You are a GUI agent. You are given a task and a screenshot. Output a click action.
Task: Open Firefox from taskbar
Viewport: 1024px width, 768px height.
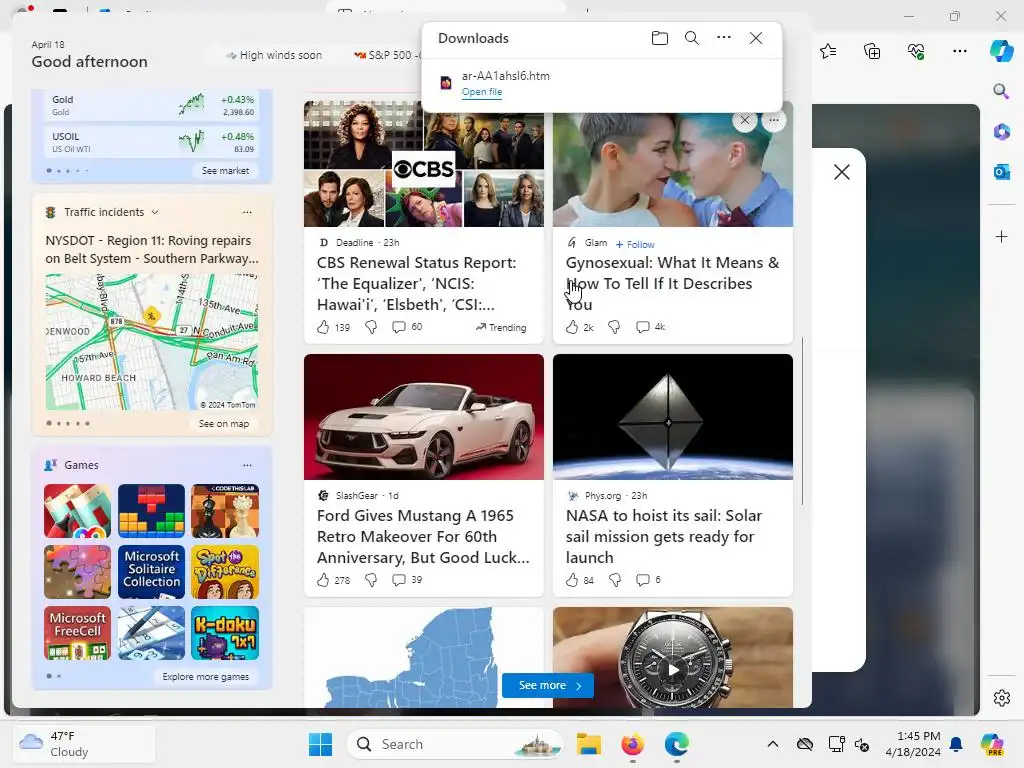pos(632,744)
